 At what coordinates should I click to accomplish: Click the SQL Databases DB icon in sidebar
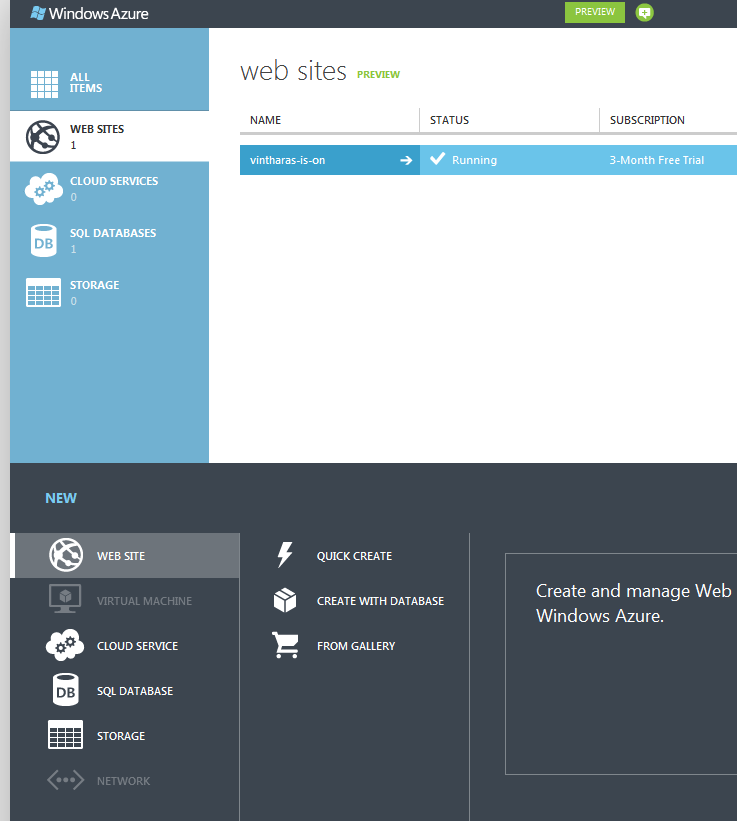44,240
